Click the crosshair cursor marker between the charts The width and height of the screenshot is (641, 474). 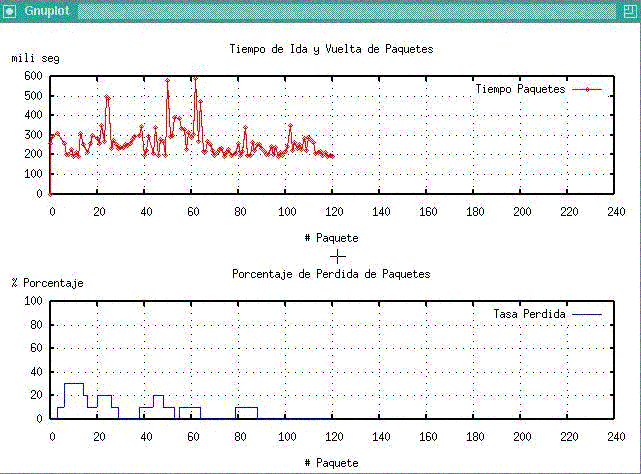[338, 257]
